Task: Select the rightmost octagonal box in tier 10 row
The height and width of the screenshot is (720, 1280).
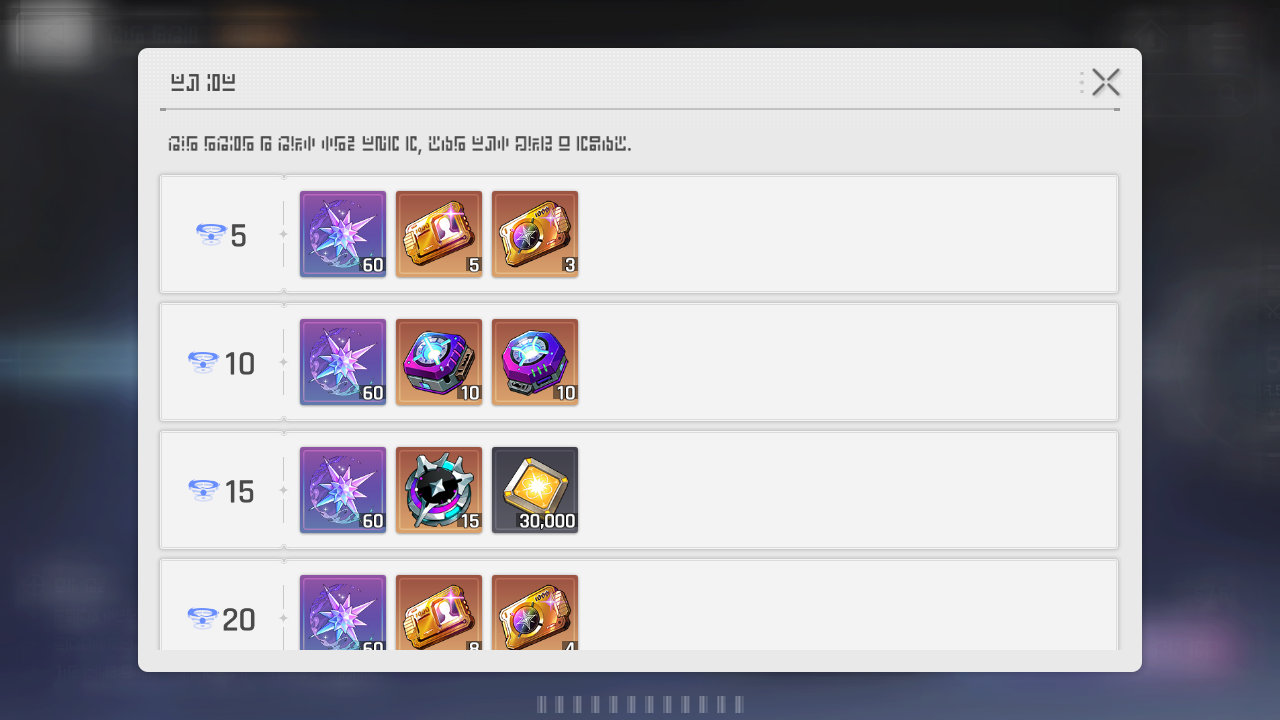Action: pos(535,362)
